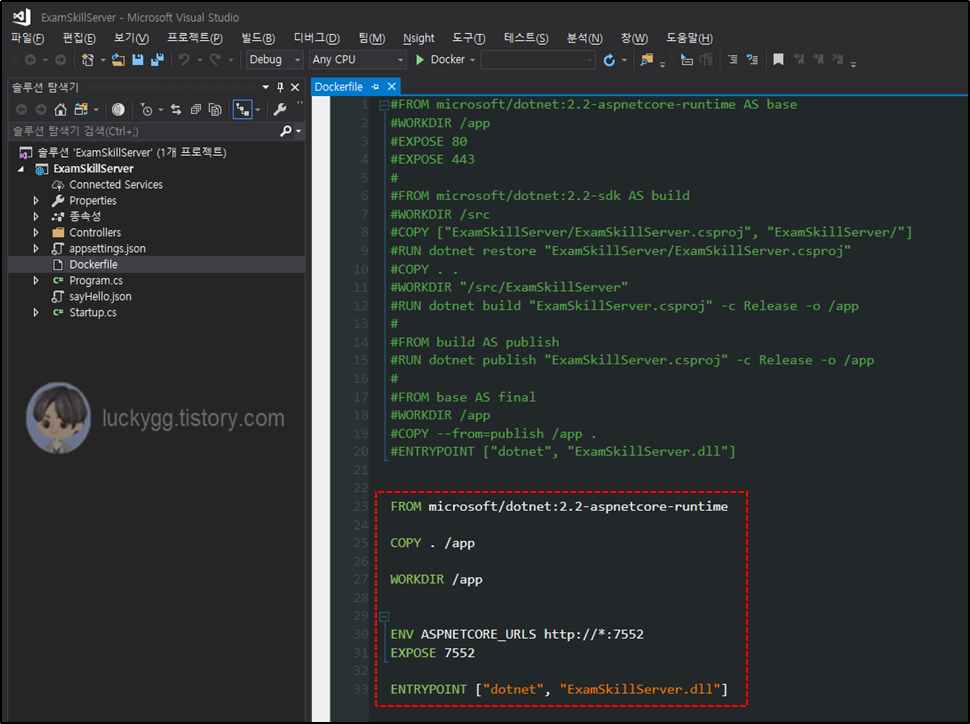Click the EXPOSE 7552 line in editor
Screen dimensions: 970x724
click(x=432, y=653)
